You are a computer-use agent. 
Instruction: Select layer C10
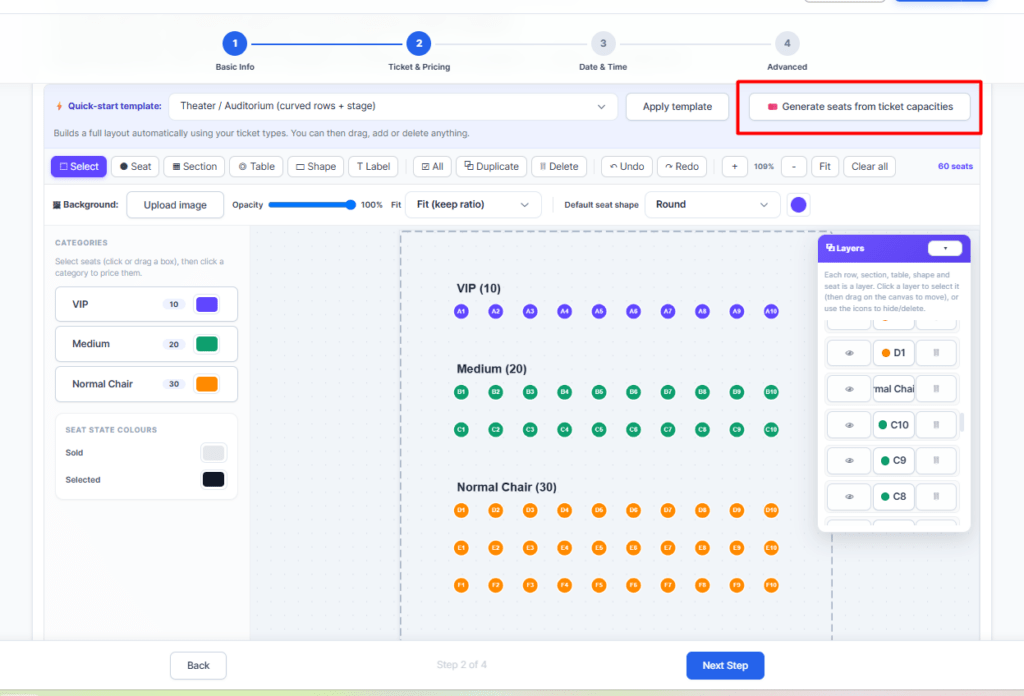[x=893, y=424]
